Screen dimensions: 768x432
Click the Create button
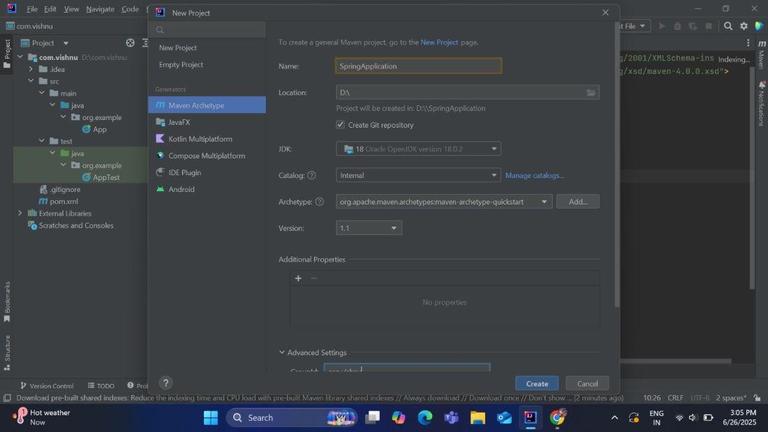[537, 384]
